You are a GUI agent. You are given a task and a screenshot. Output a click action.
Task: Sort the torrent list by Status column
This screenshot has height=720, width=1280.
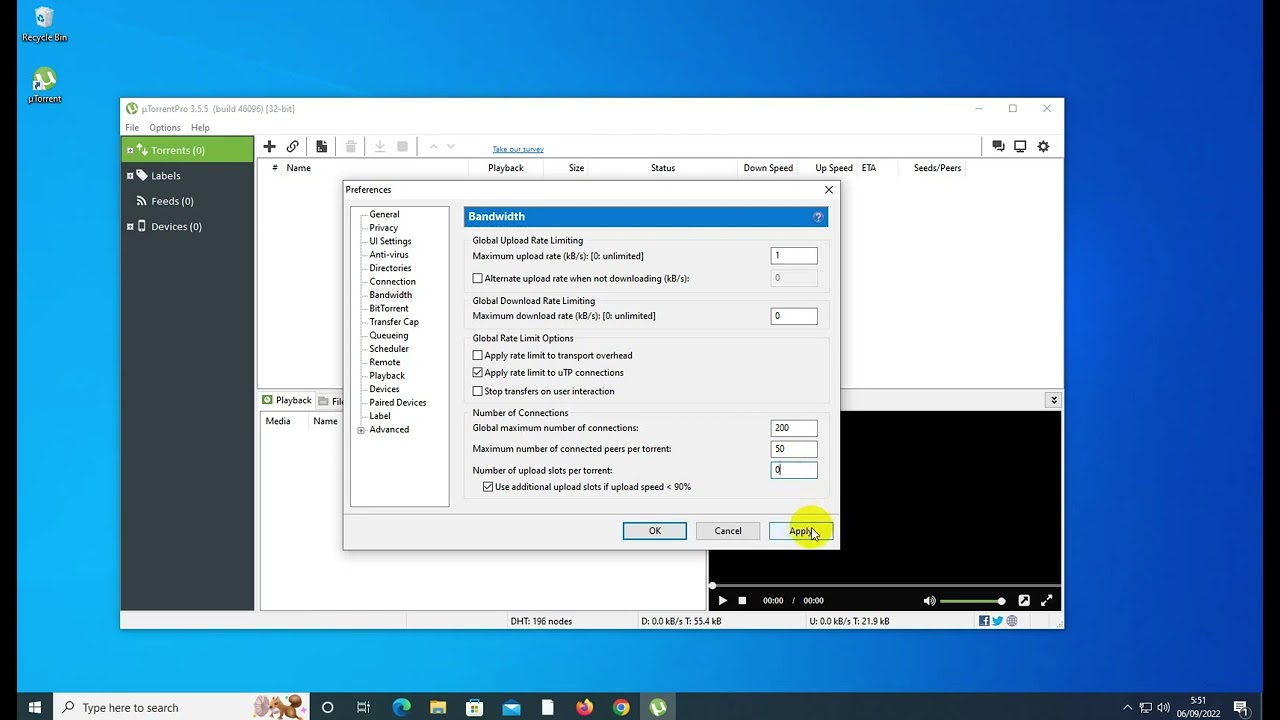663,168
